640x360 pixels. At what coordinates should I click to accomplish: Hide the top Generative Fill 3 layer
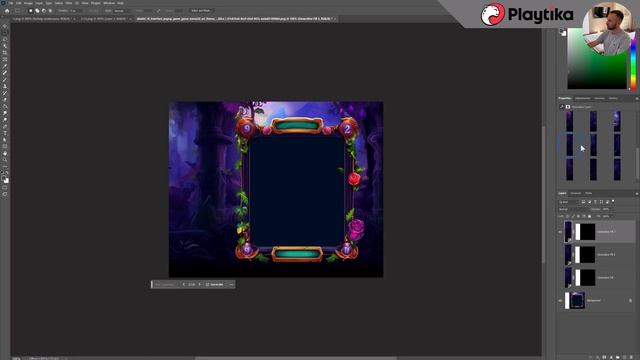(x=560, y=231)
